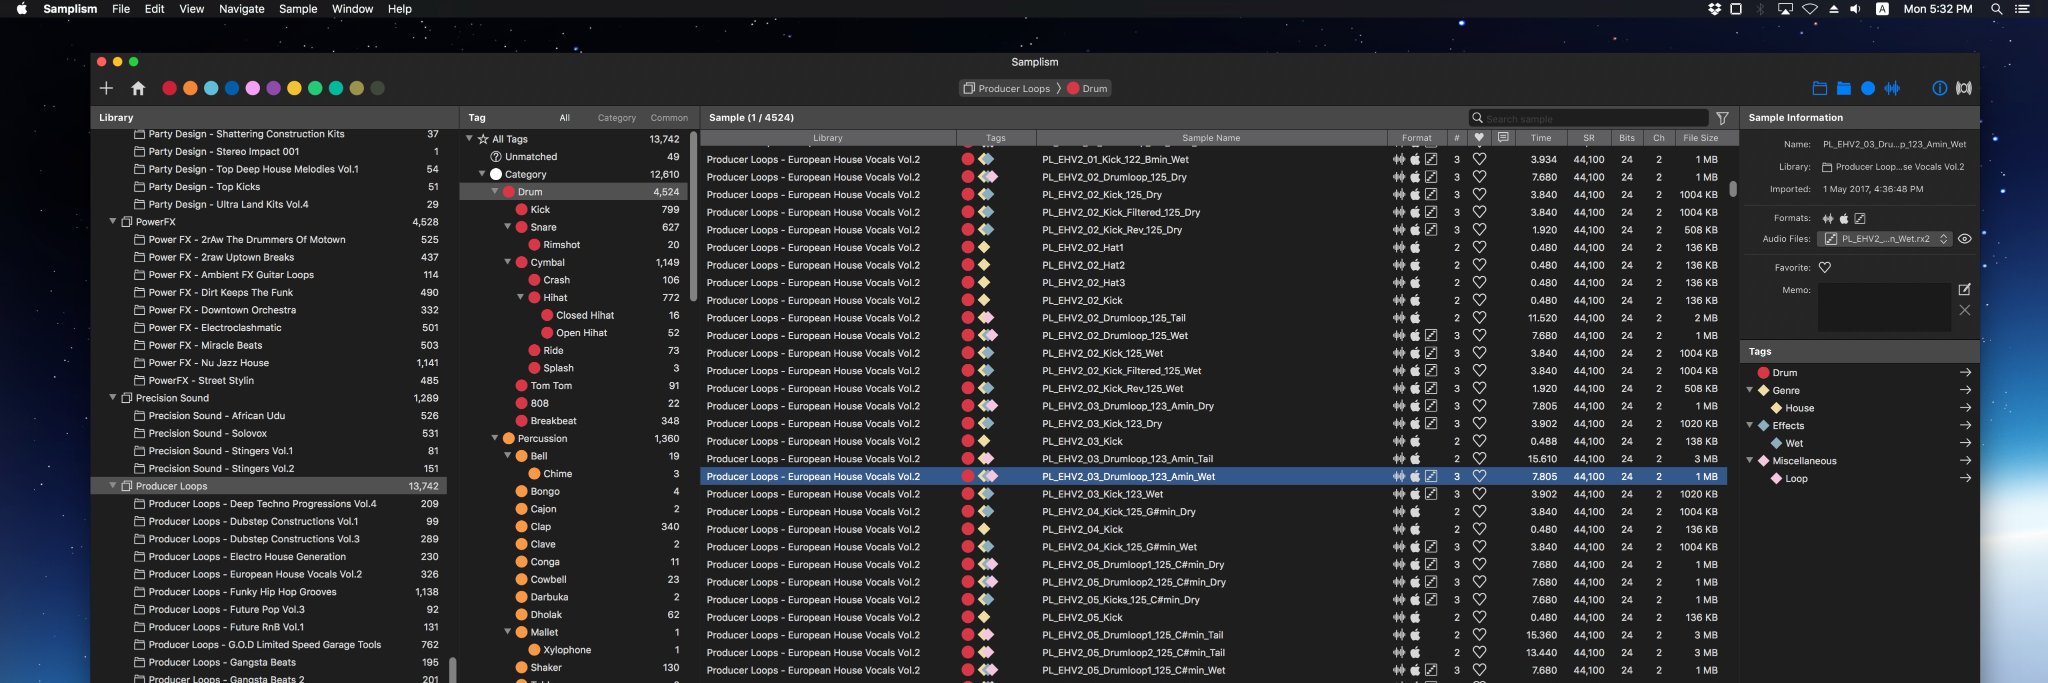Open Dropbox menu bar icon
This screenshot has height=683, width=2048.
point(1714,9)
